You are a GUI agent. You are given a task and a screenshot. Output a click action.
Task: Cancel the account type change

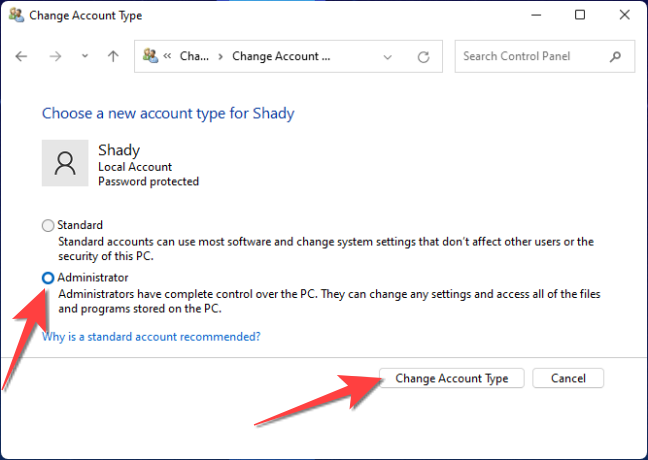point(568,378)
